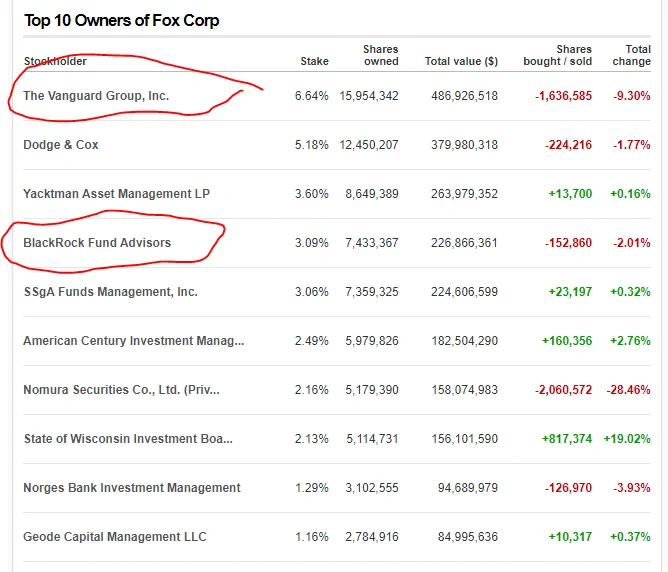Click total value 486,926,518
The height and width of the screenshot is (572, 668).
[x=464, y=96]
